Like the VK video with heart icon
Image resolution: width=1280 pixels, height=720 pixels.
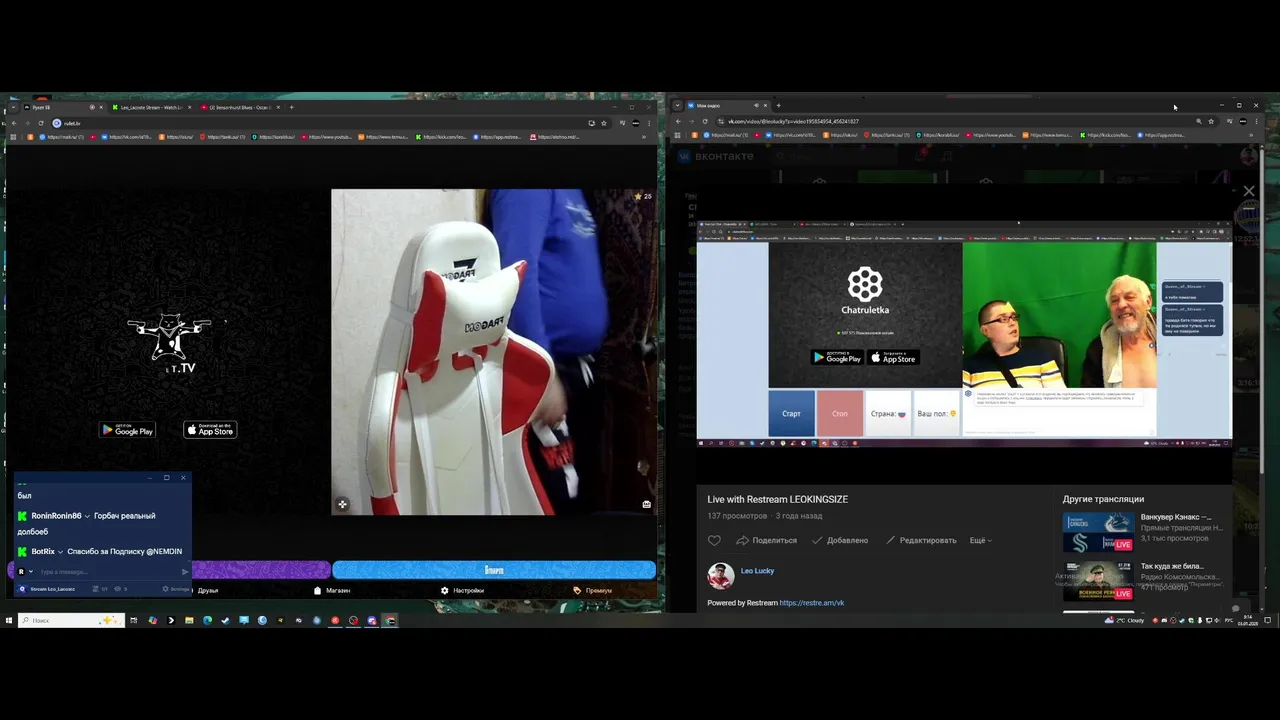[714, 540]
